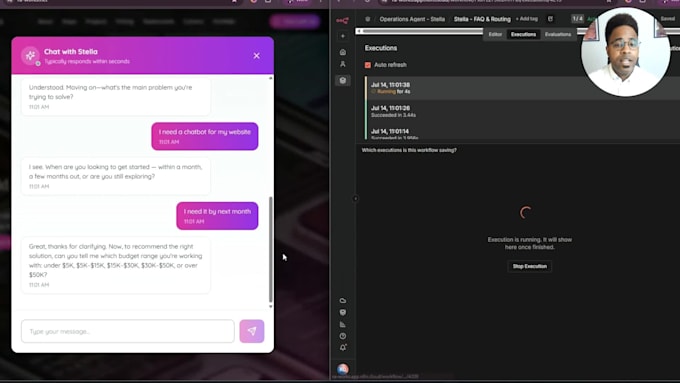Click the n8n logo in sidebar
680x383 pixels.
[x=342, y=20]
